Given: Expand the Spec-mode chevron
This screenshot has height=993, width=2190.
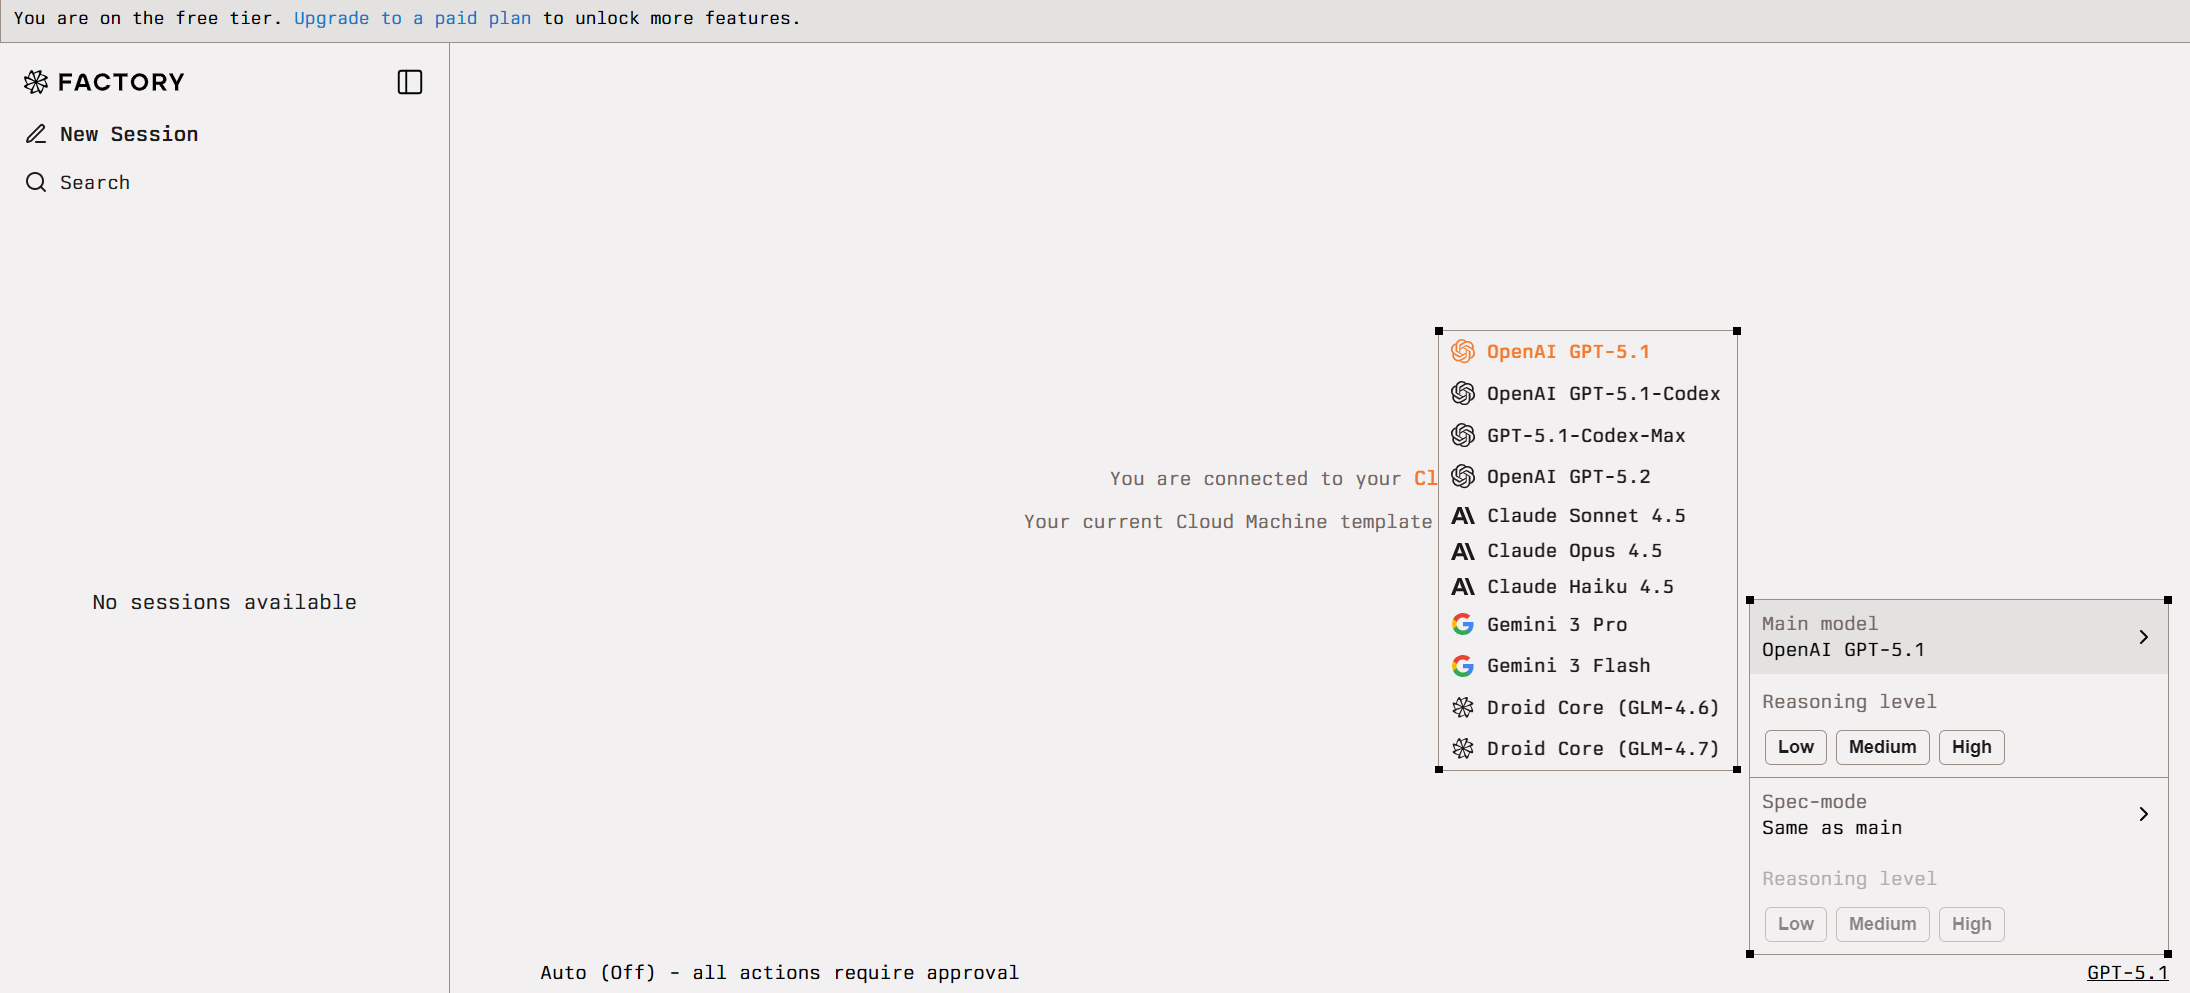Looking at the screenshot, I should [x=2143, y=814].
